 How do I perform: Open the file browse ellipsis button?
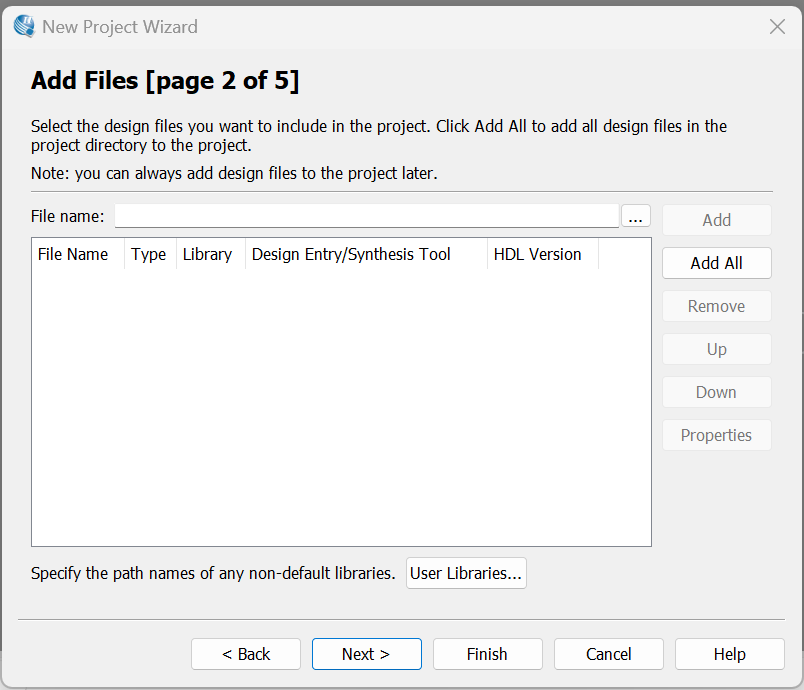pyautogui.click(x=636, y=216)
